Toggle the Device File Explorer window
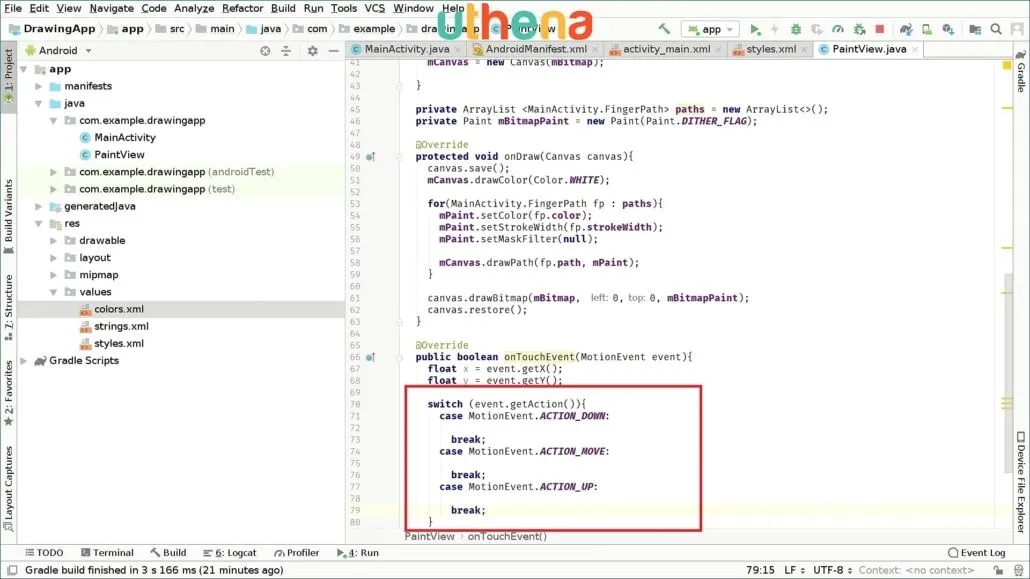Screen dimensions: 1030x579 coord(1021,482)
